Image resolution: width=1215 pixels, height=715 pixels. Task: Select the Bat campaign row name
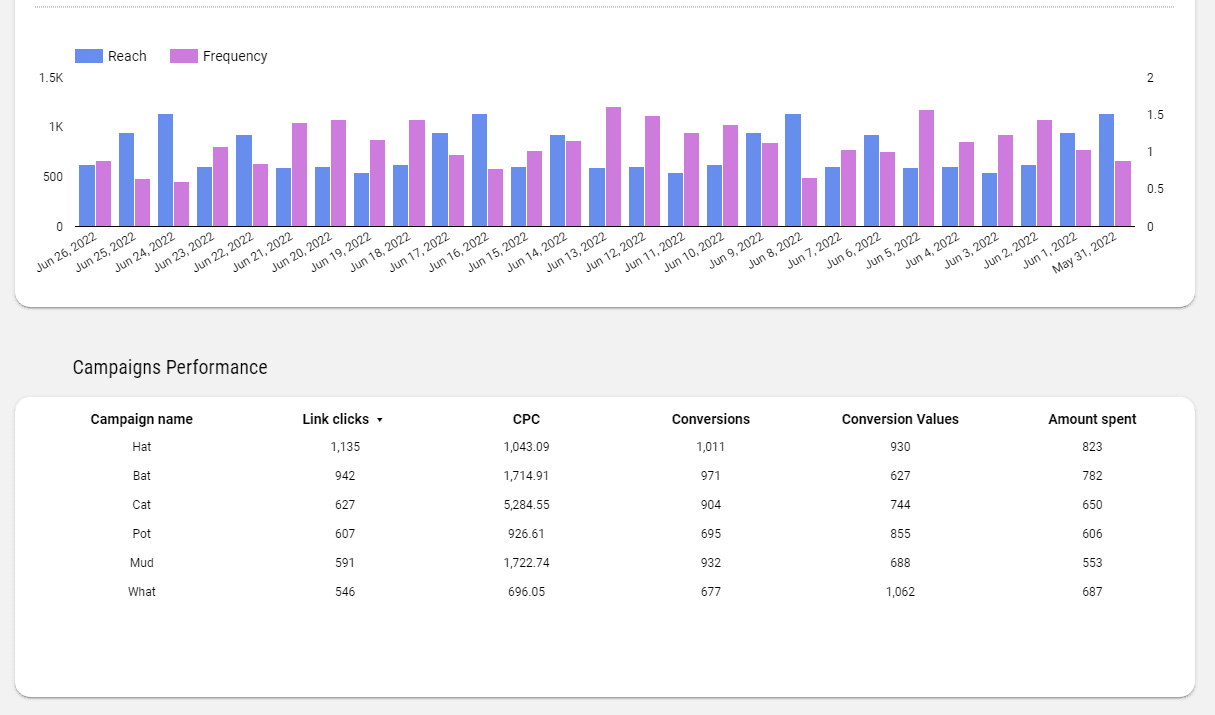pos(142,476)
